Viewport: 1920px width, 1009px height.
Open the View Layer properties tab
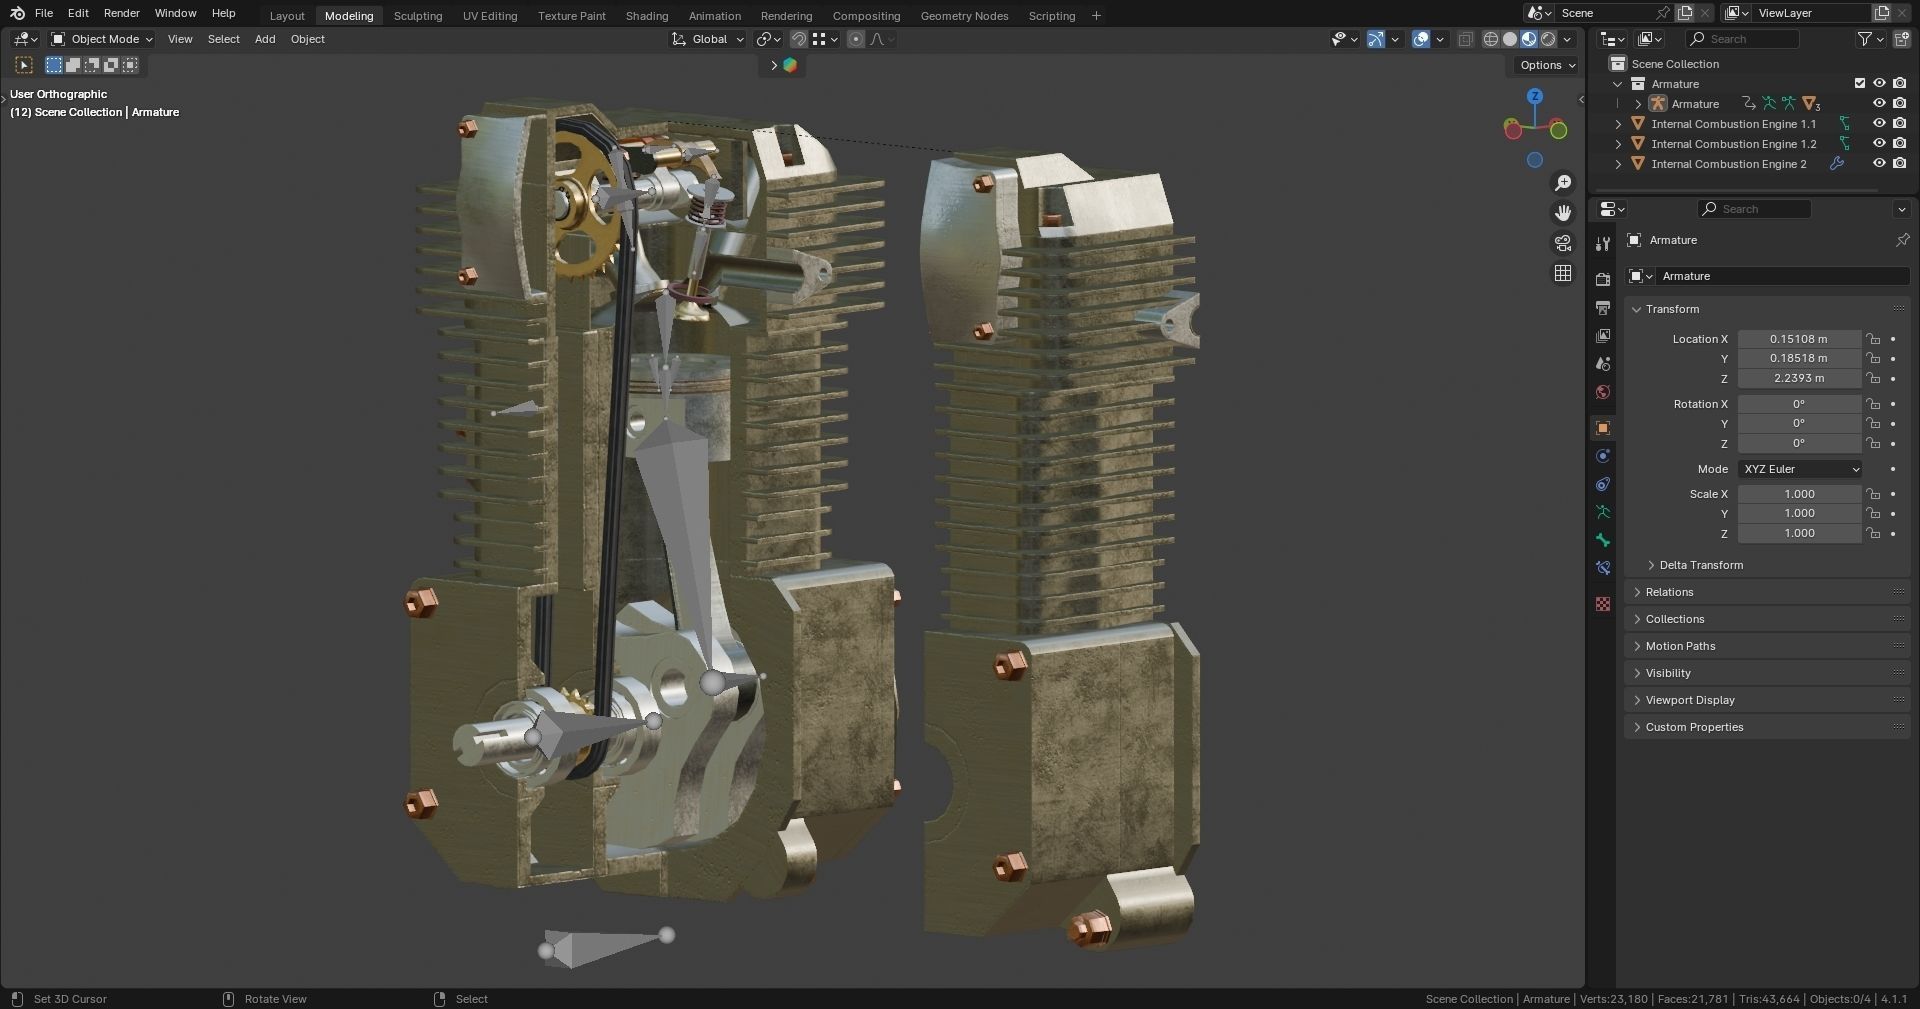click(x=1603, y=336)
